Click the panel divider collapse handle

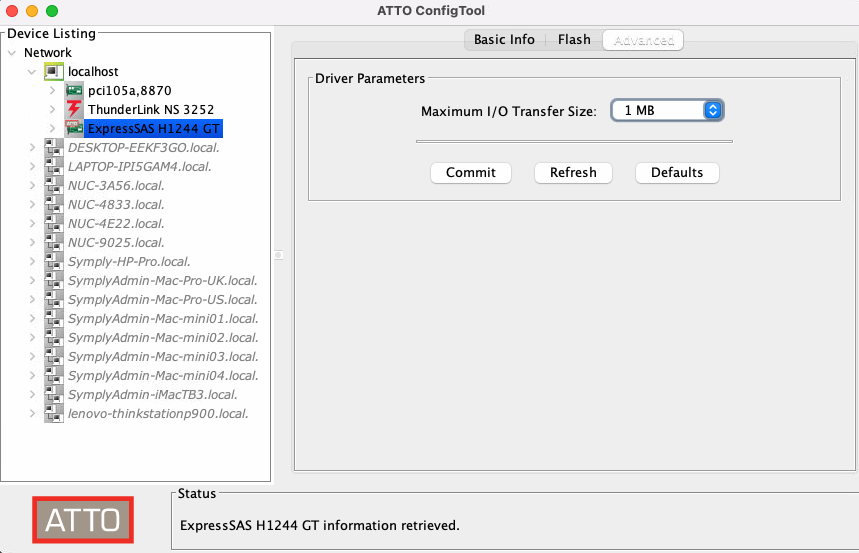click(x=278, y=255)
